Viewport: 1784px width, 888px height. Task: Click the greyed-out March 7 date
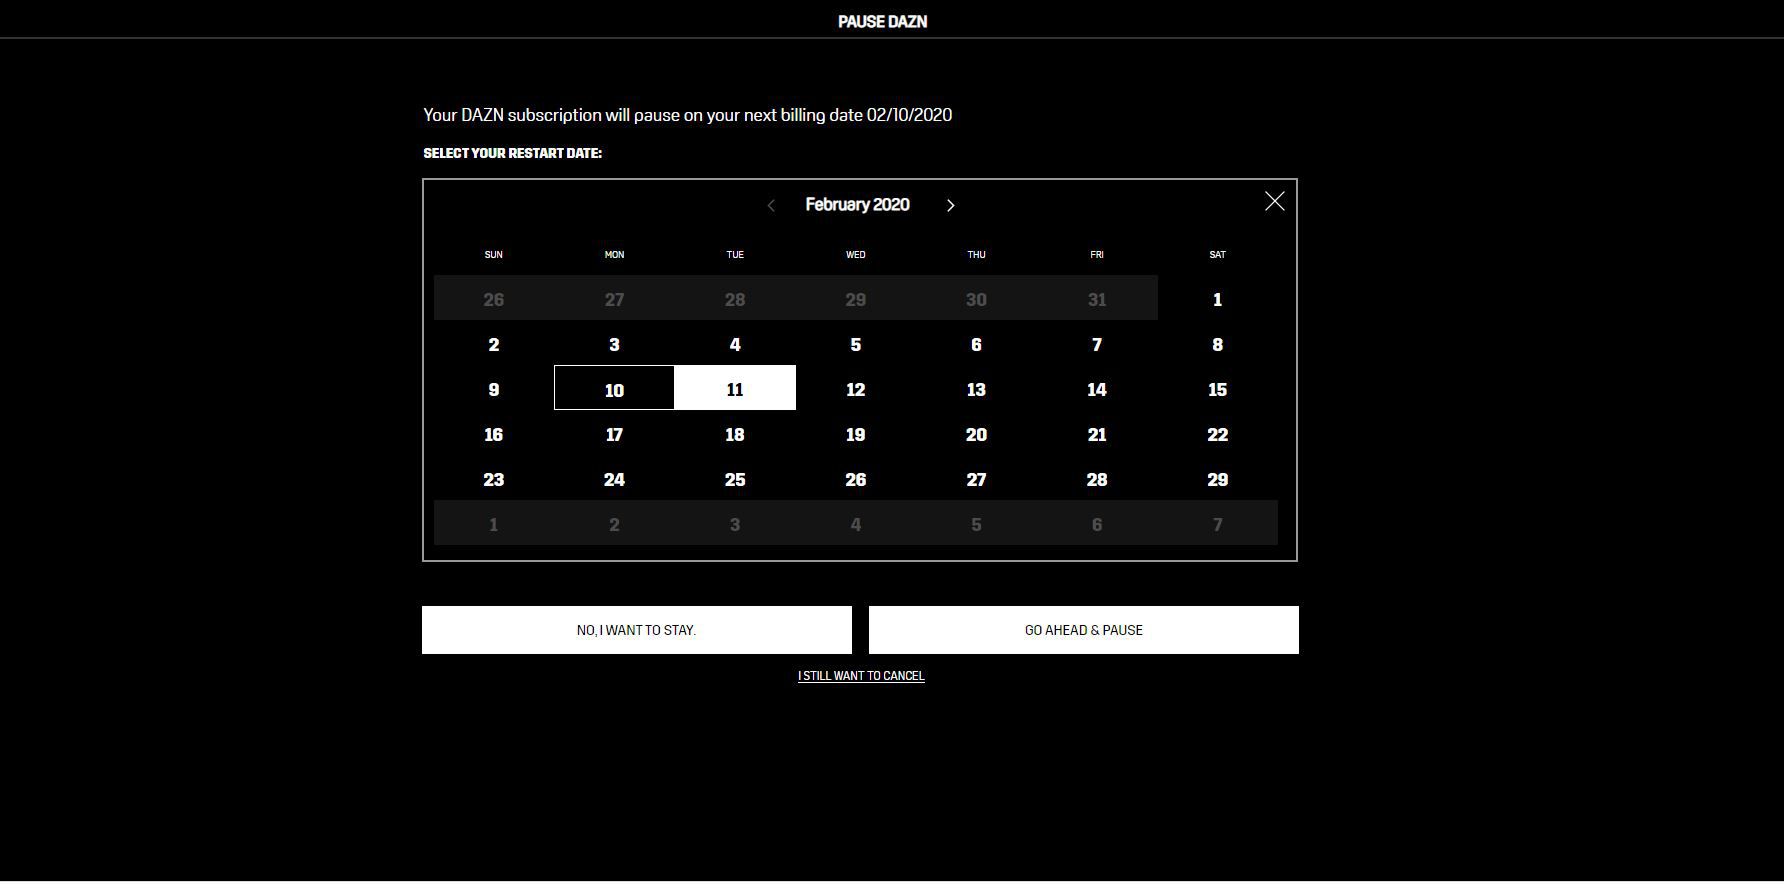pyautogui.click(x=1217, y=523)
